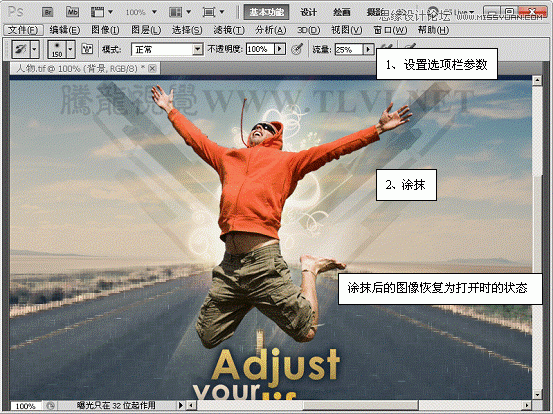Open the 滤镜(T) menu
Image resolution: width=553 pixels, height=414 pixels.
(x=229, y=30)
